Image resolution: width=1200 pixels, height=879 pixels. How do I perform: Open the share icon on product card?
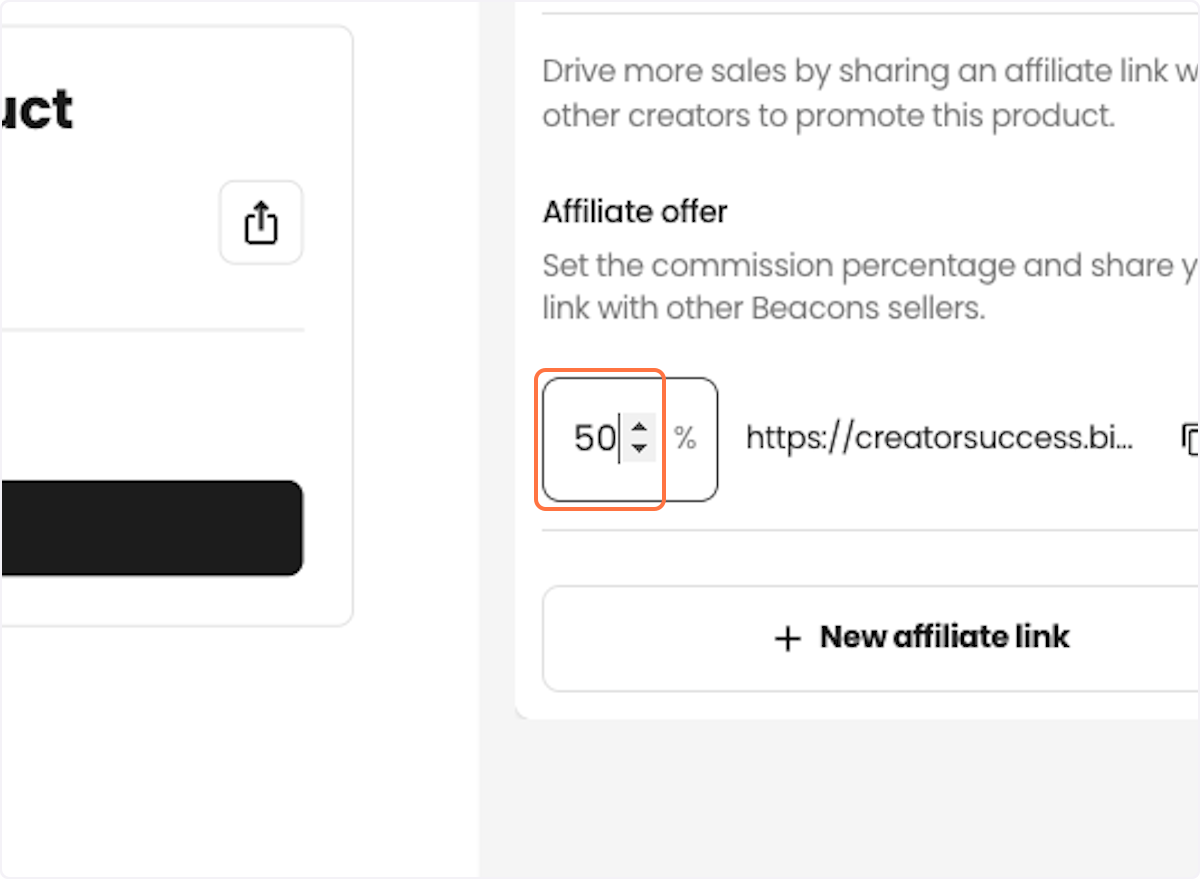point(261,222)
